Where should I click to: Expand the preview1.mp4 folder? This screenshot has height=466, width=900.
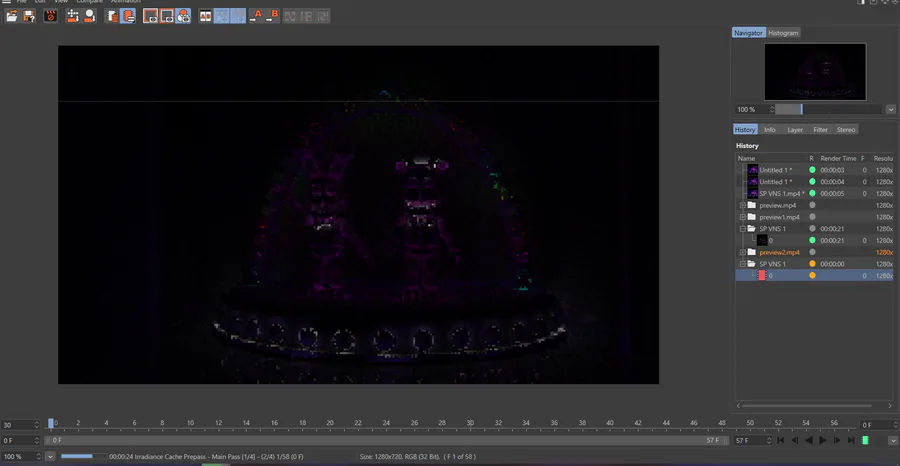click(x=743, y=217)
